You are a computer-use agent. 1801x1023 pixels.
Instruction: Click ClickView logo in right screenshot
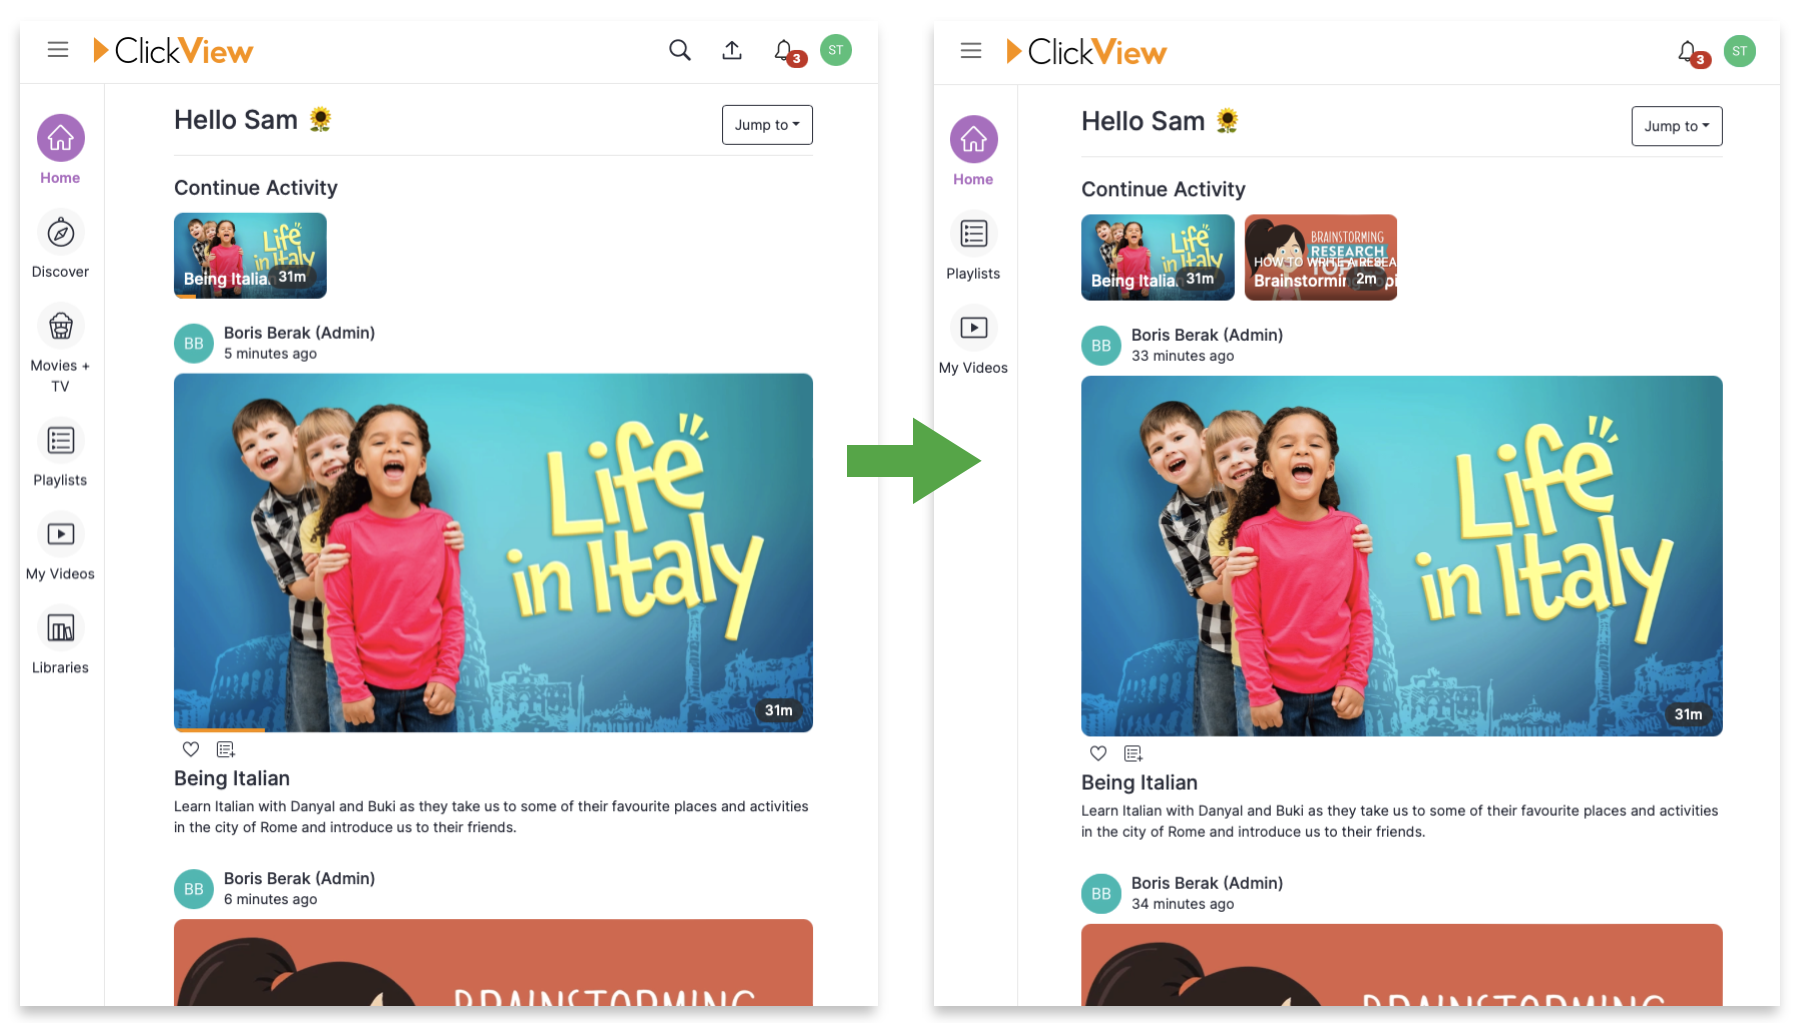pyautogui.click(x=1086, y=51)
